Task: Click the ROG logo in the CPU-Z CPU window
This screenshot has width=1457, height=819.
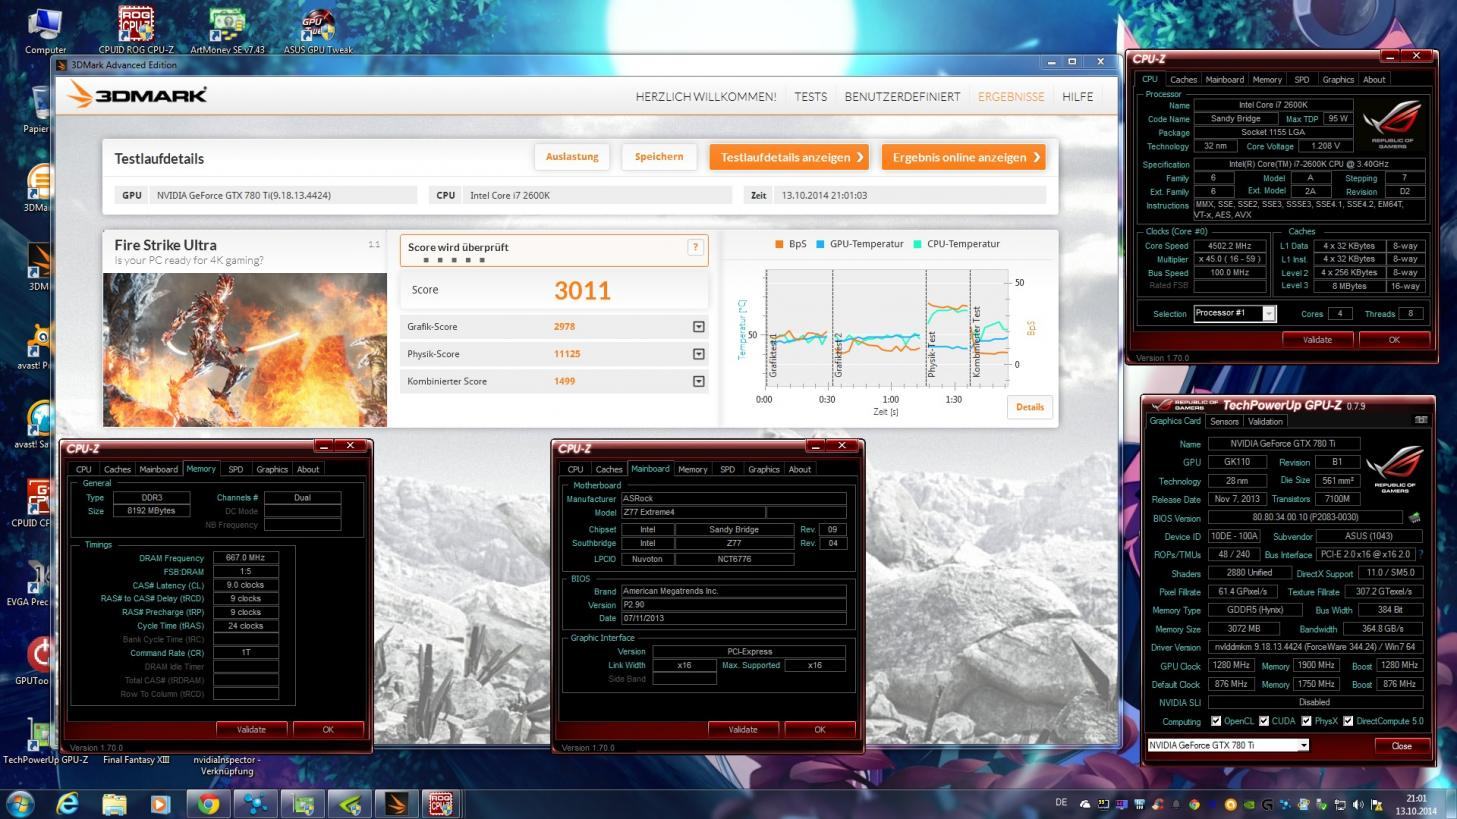Action: [1392, 125]
